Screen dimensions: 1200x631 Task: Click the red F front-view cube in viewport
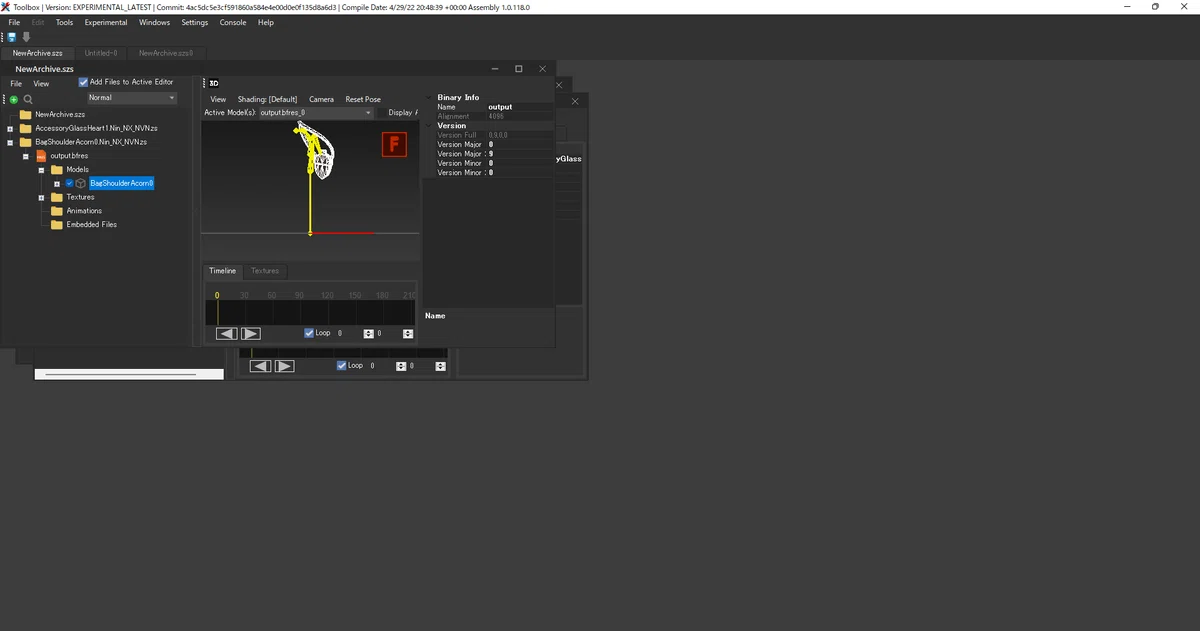point(395,145)
